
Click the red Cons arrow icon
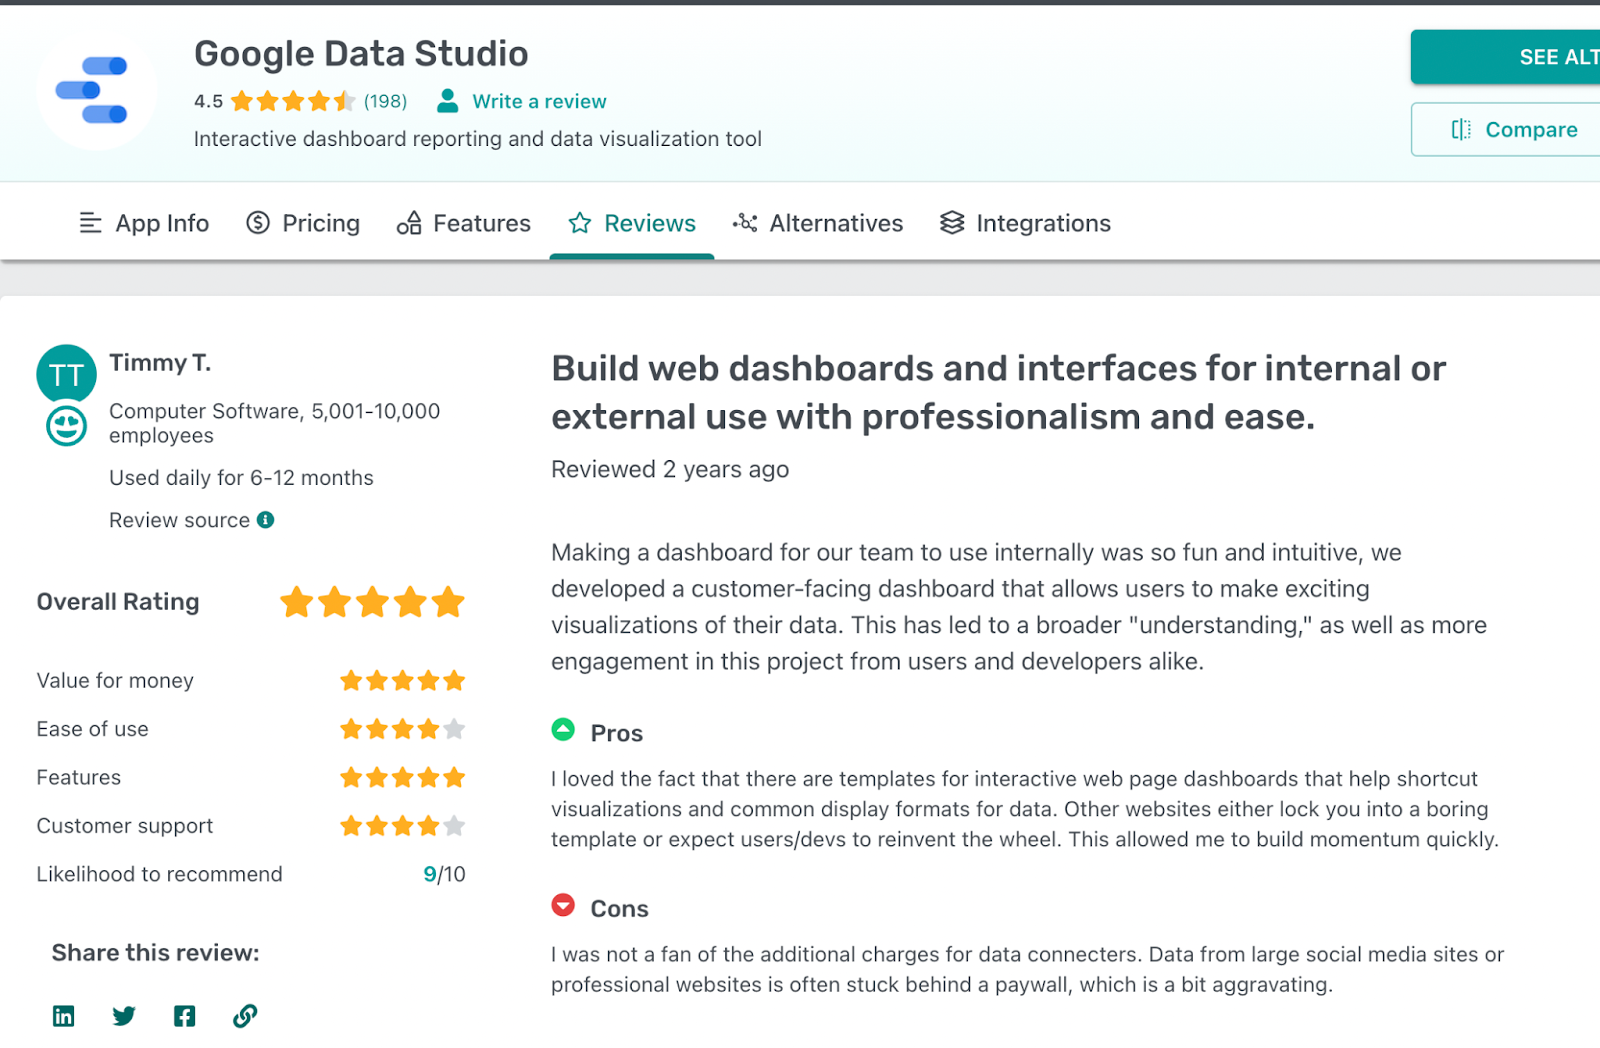pos(564,906)
